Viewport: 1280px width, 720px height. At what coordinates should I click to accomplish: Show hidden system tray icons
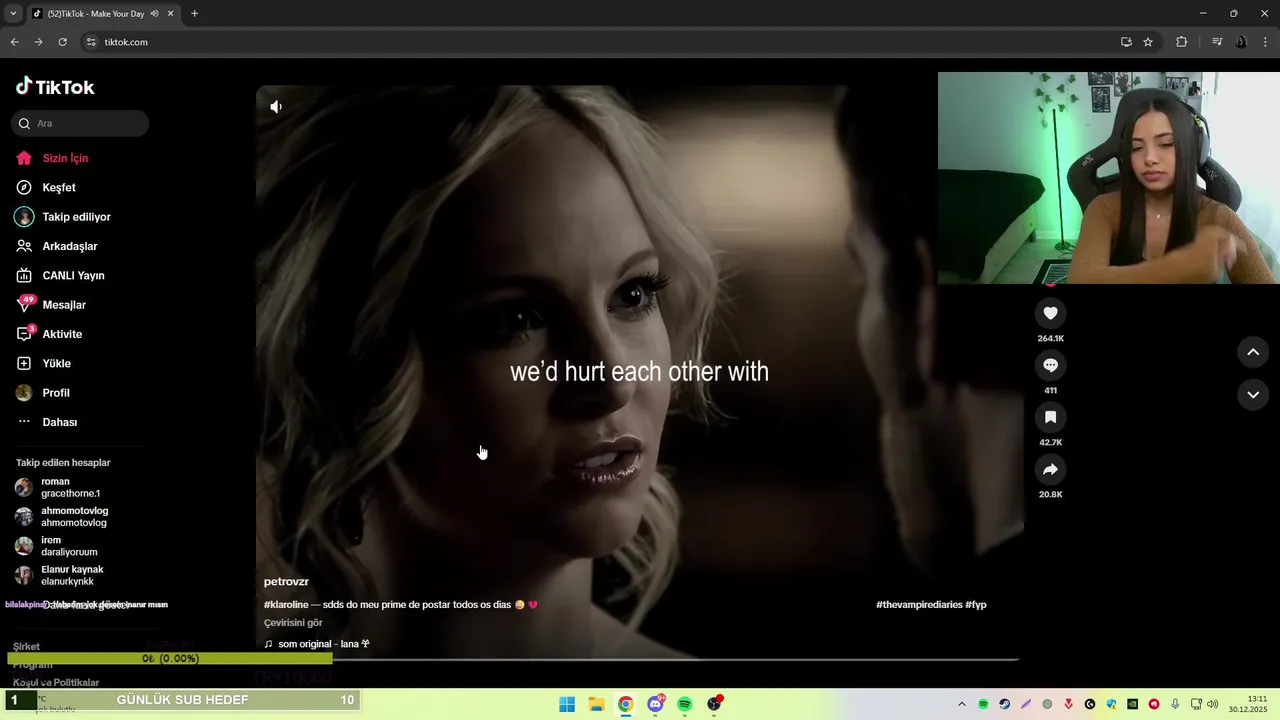962,704
